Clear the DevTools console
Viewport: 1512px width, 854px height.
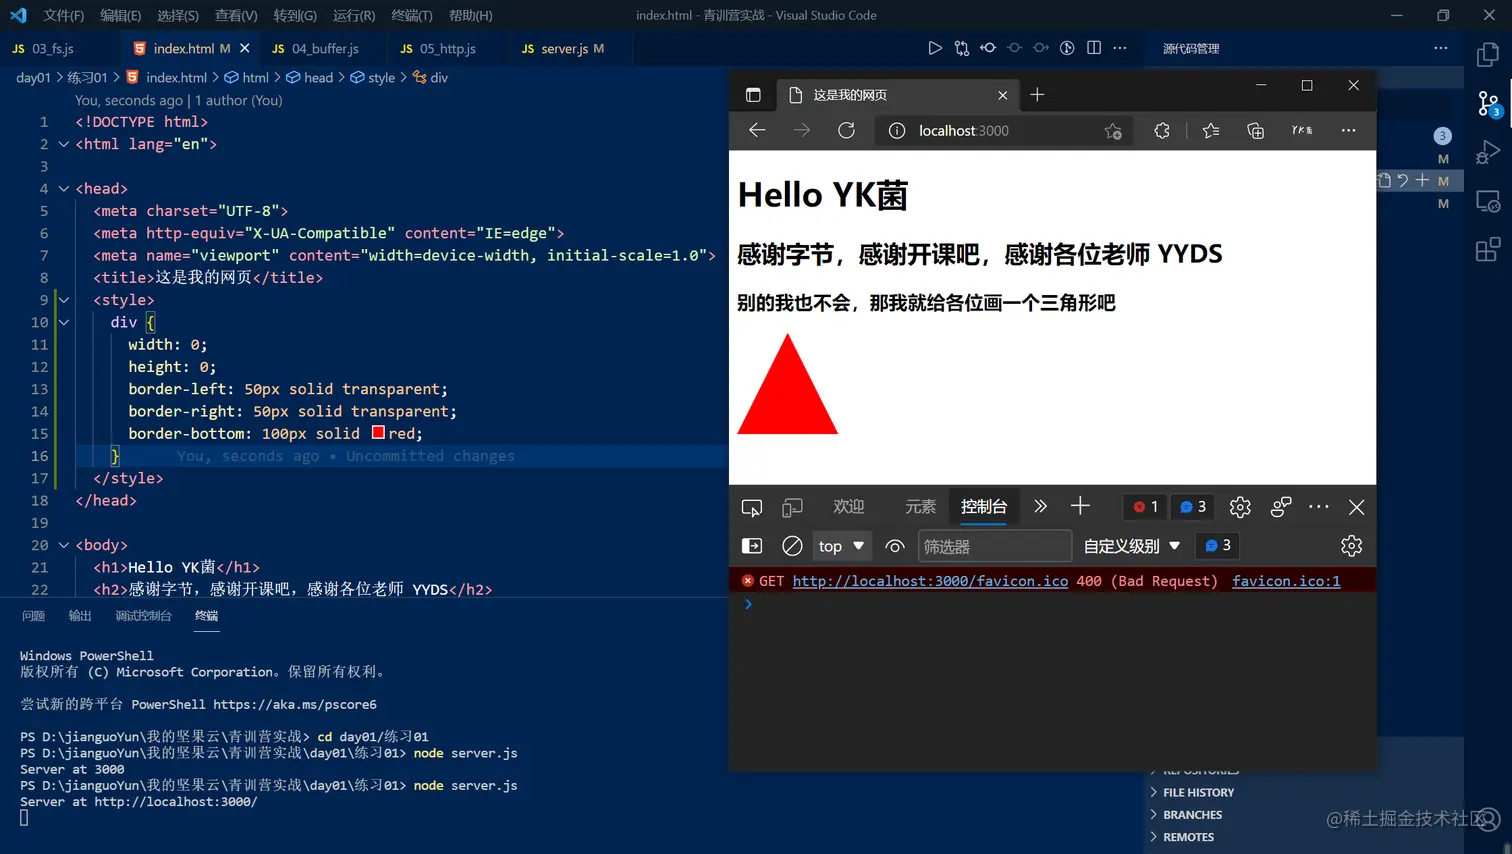[x=792, y=546]
